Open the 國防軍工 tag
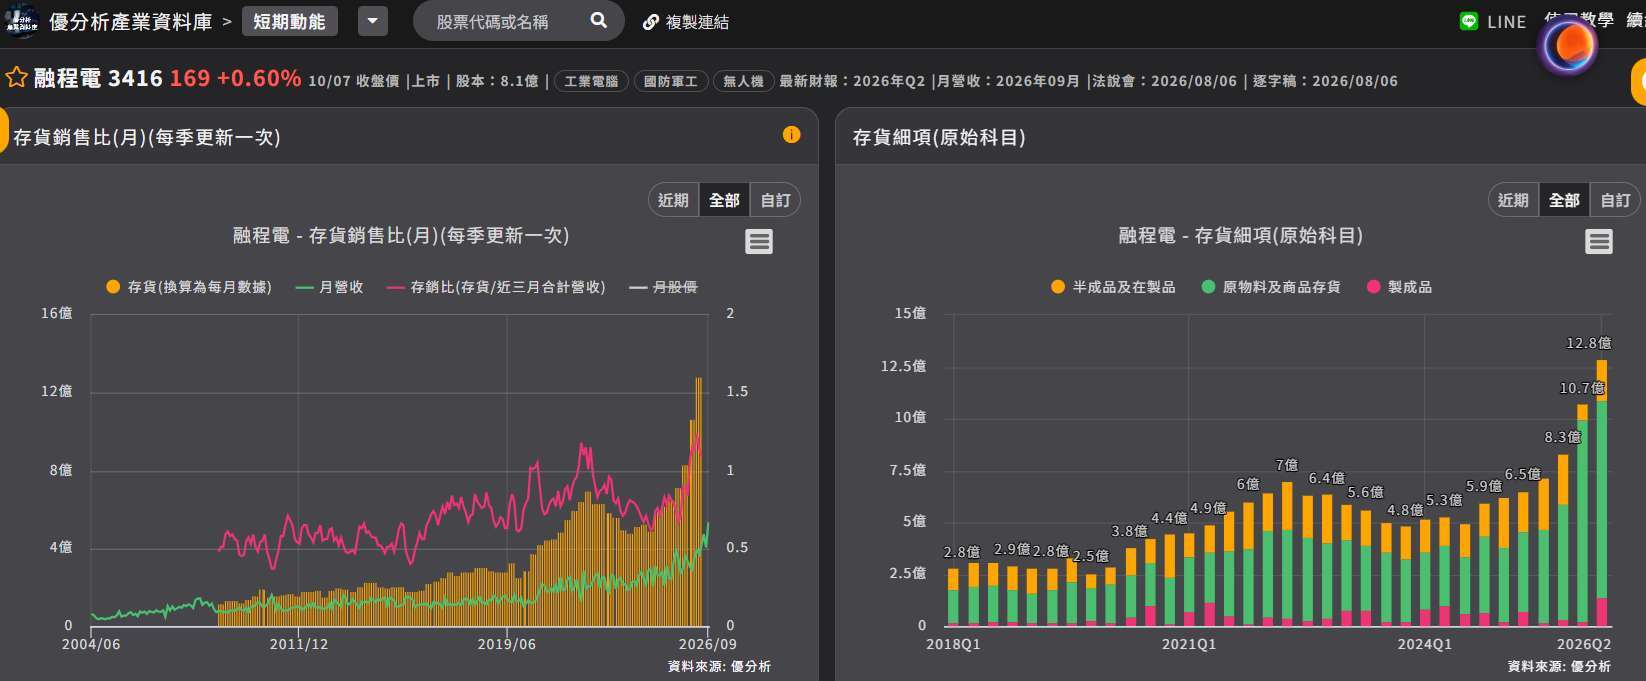Screen dimensions: 1646x681 [x=670, y=81]
